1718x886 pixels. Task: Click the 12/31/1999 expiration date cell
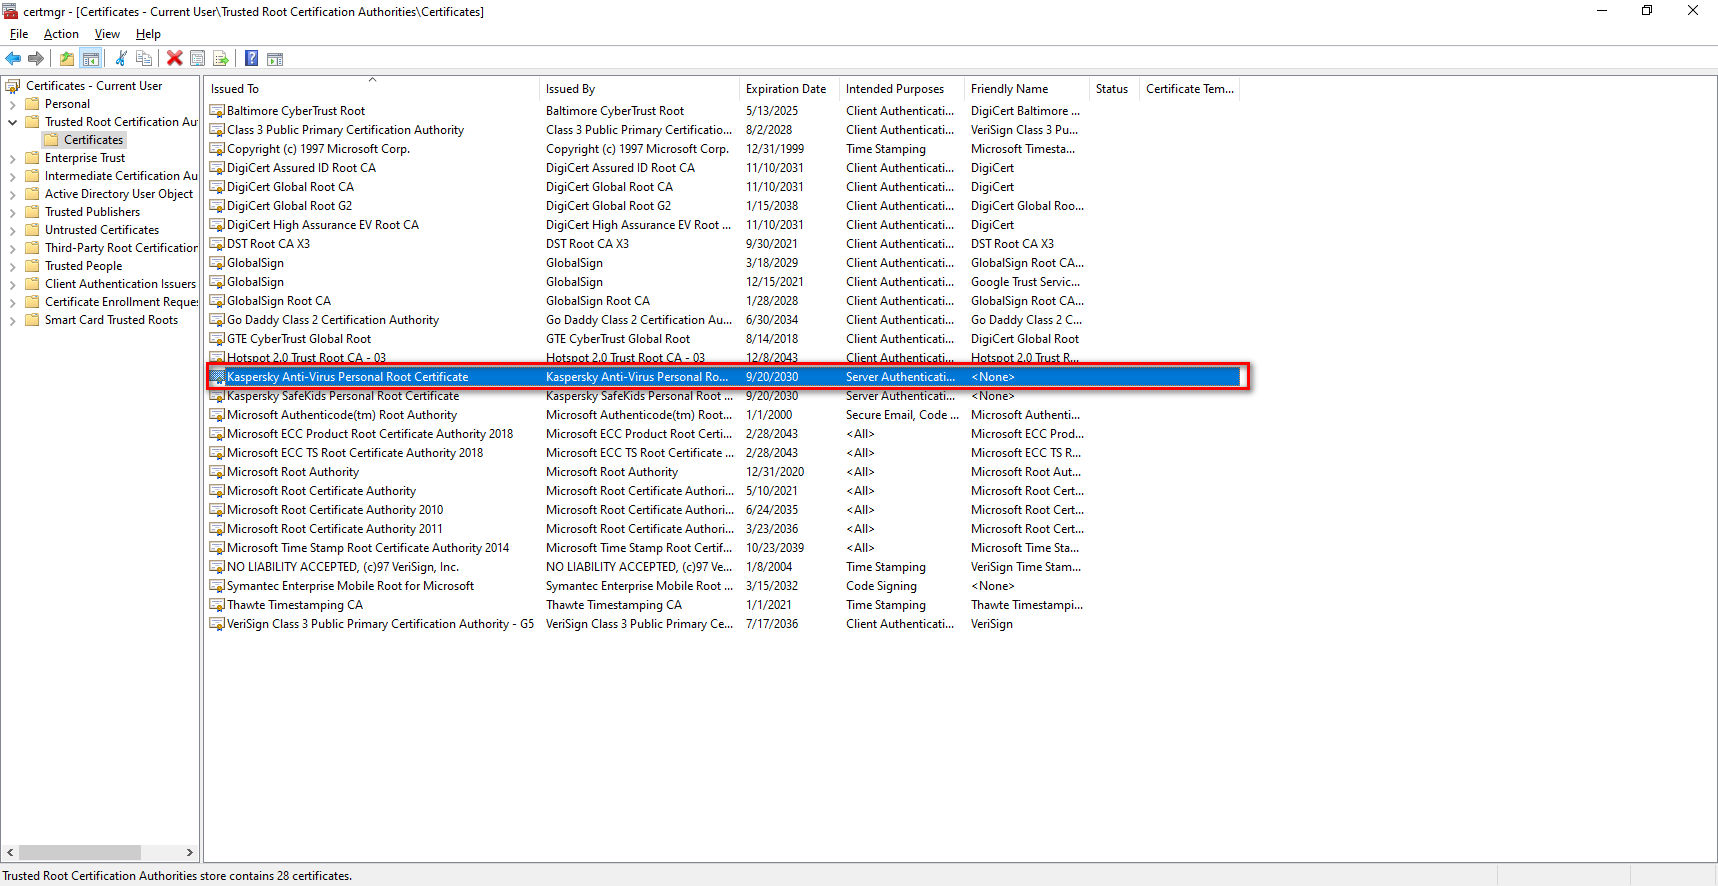click(x=775, y=149)
